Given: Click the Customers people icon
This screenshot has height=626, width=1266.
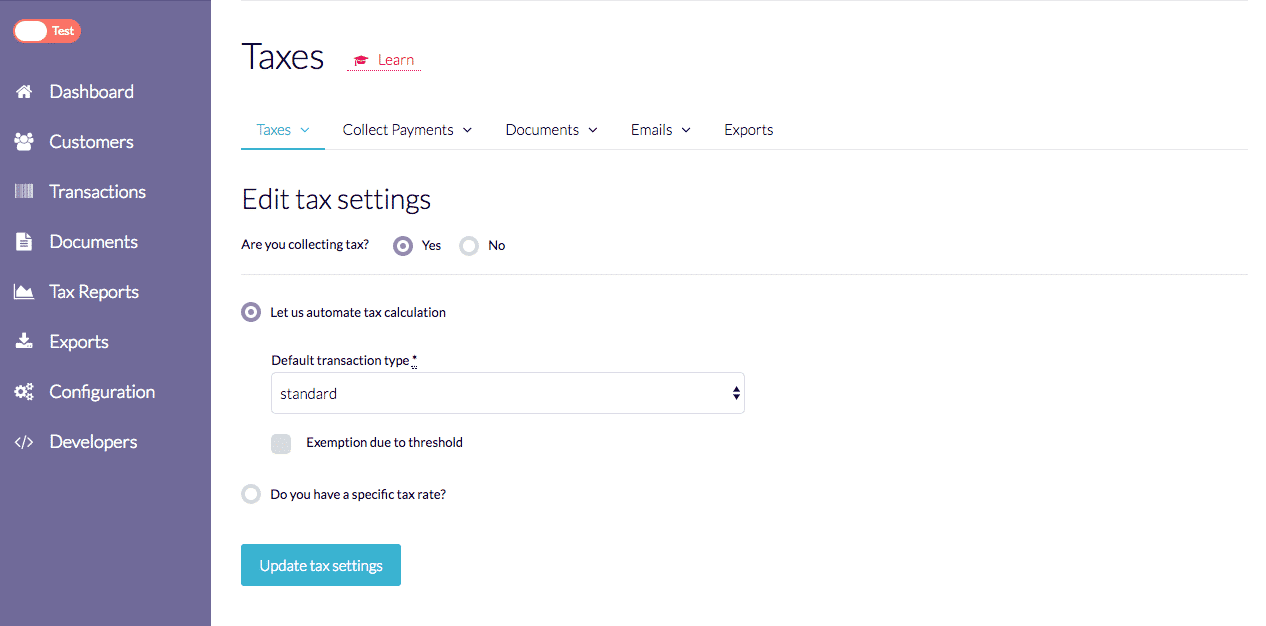Looking at the screenshot, I should (x=24, y=142).
